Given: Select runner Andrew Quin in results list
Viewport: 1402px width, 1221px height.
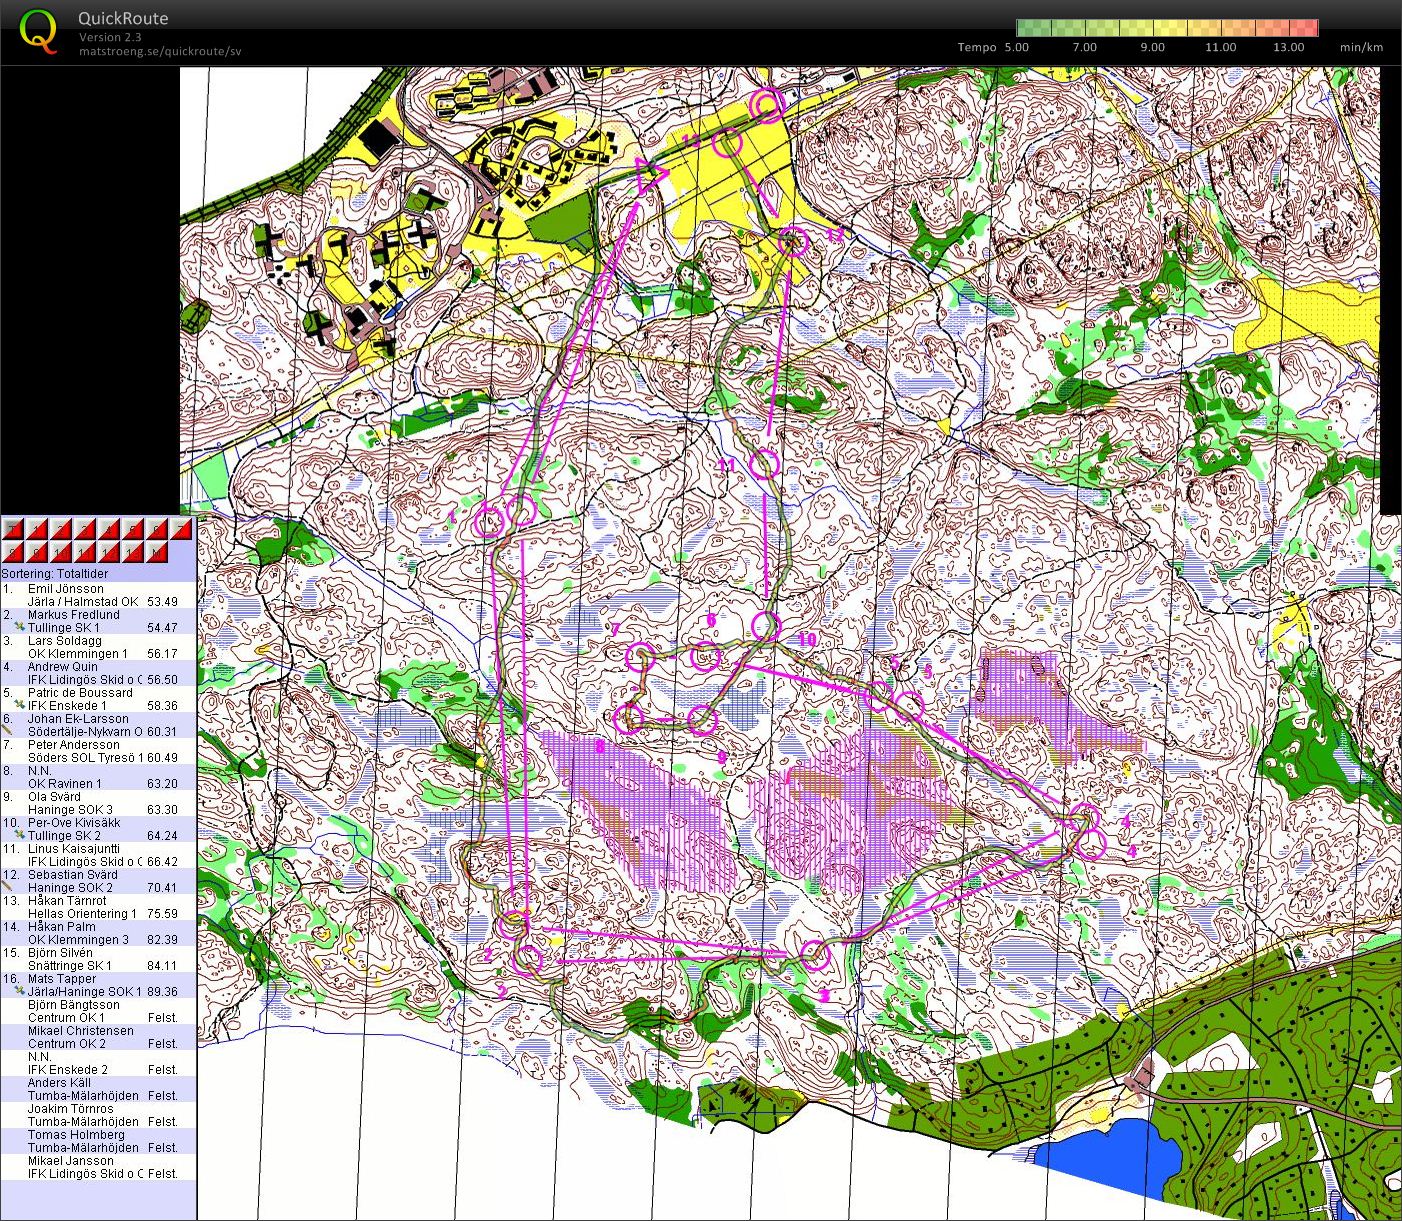Looking at the screenshot, I should coord(63,667).
